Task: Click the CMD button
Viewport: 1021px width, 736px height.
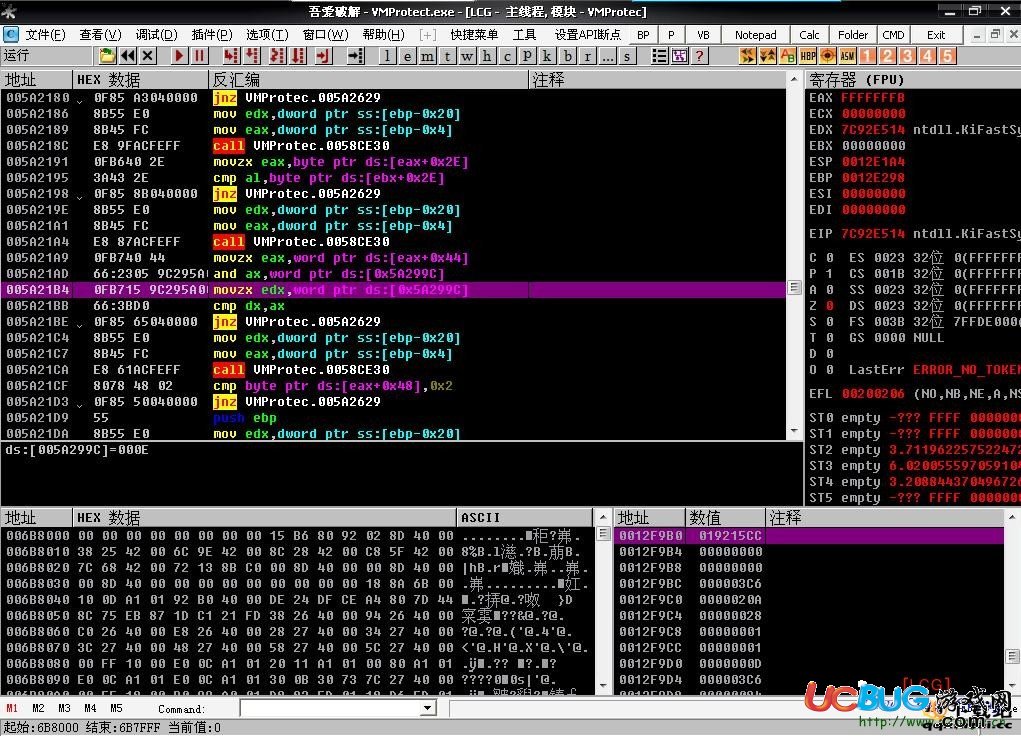Action: tap(893, 35)
